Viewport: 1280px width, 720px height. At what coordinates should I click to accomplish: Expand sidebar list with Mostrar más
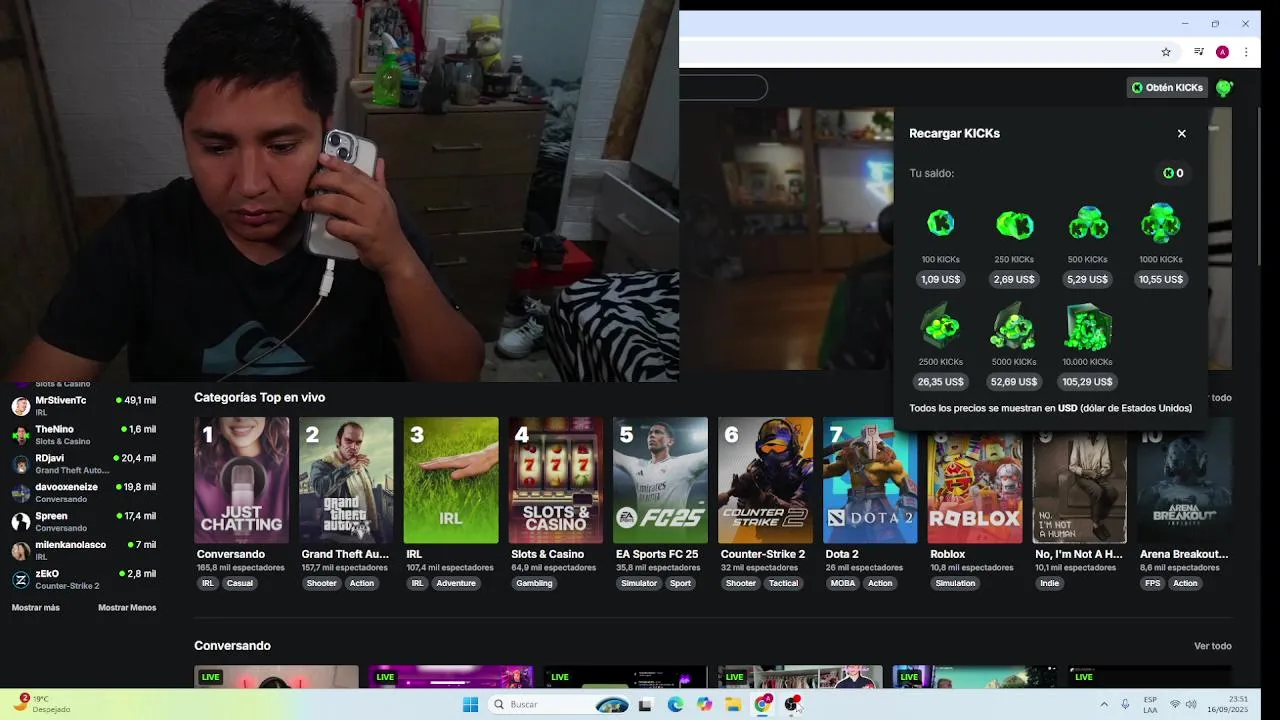[36, 608]
